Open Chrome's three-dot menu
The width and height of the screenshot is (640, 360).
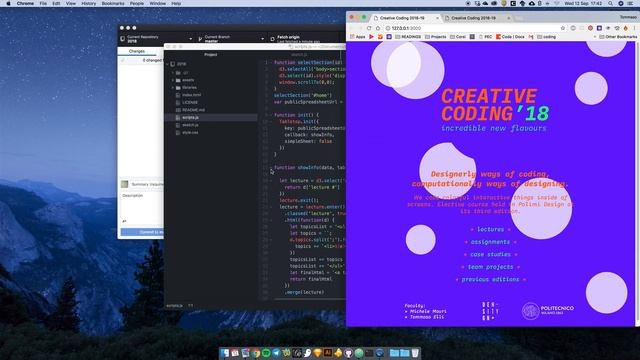point(634,28)
